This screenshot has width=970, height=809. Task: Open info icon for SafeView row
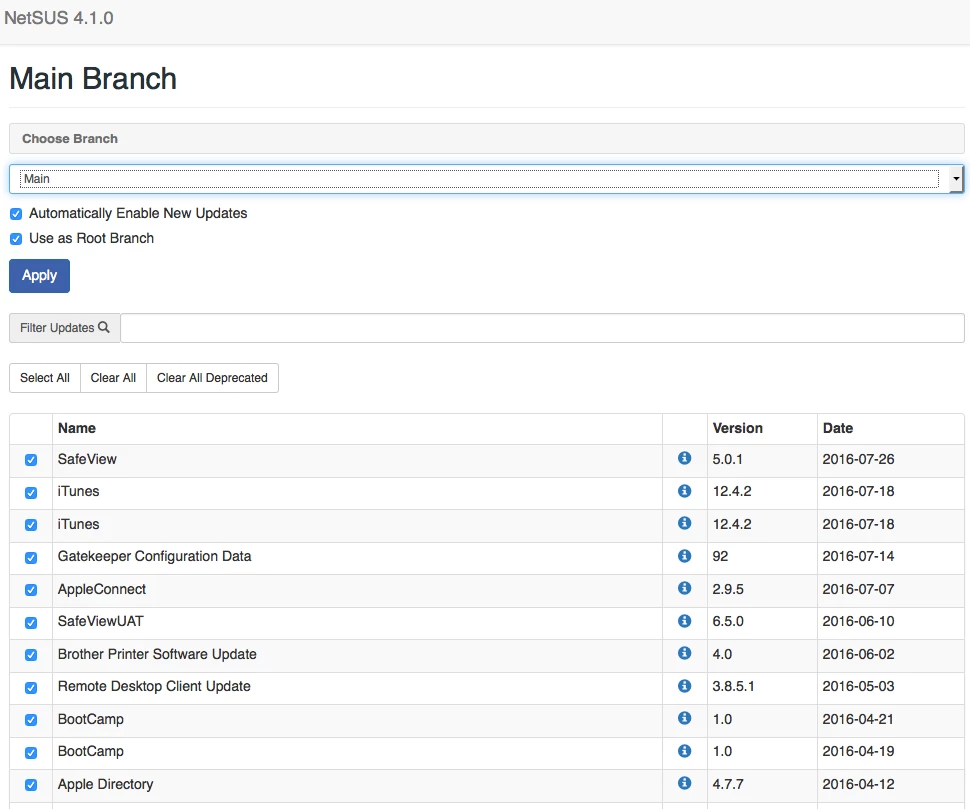pyautogui.click(x=684, y=458)
